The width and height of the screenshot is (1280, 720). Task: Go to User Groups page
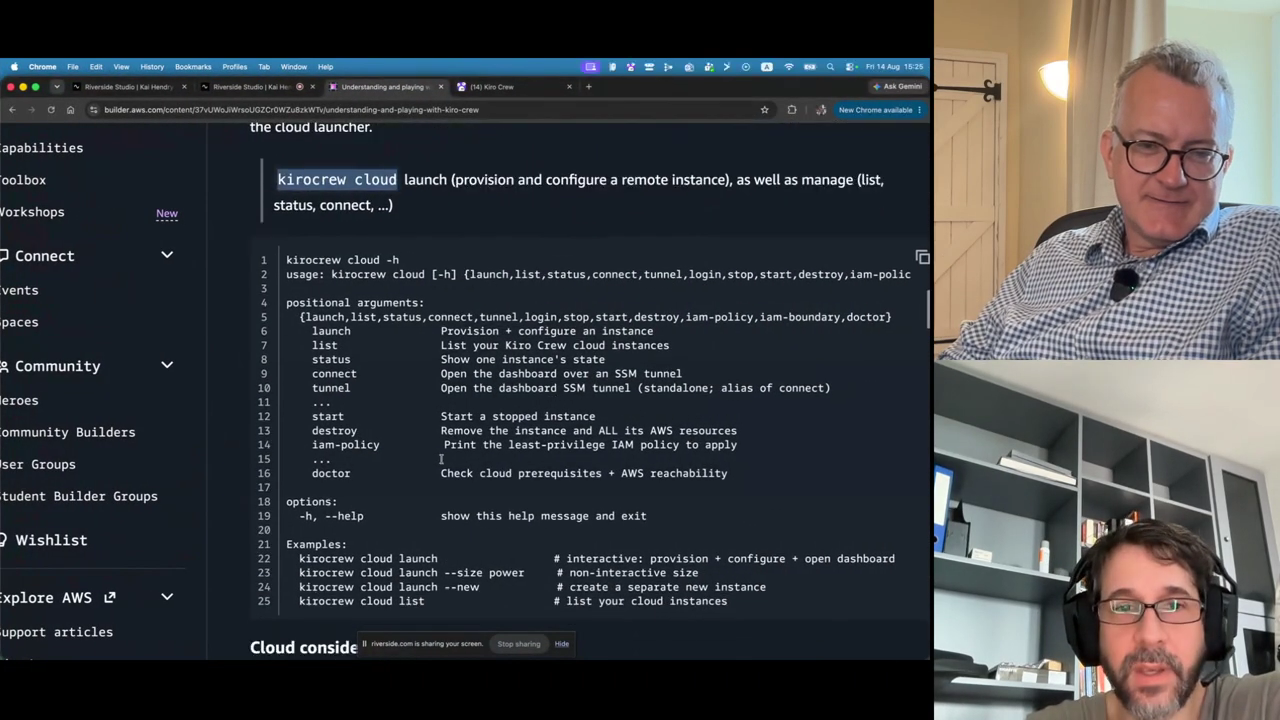[x=38, y=464]
